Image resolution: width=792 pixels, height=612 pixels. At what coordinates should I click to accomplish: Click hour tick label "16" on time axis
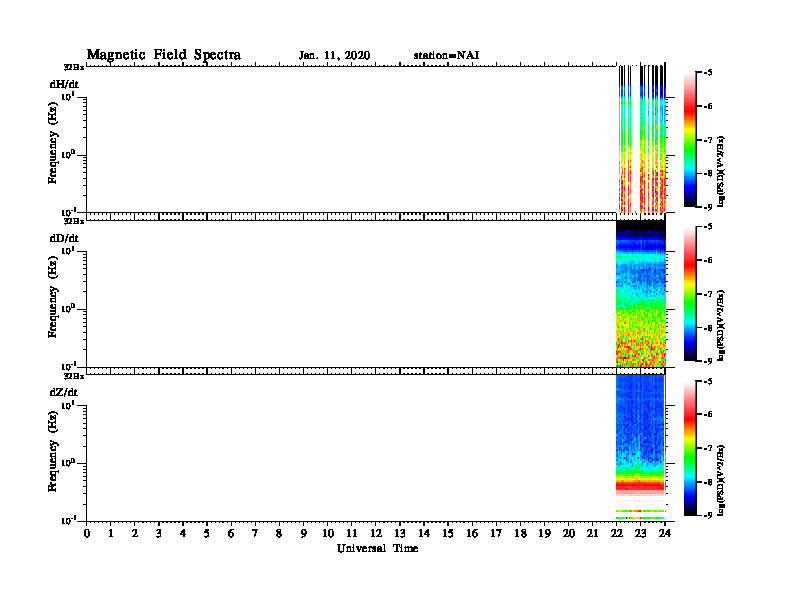(x=472, y=533)
